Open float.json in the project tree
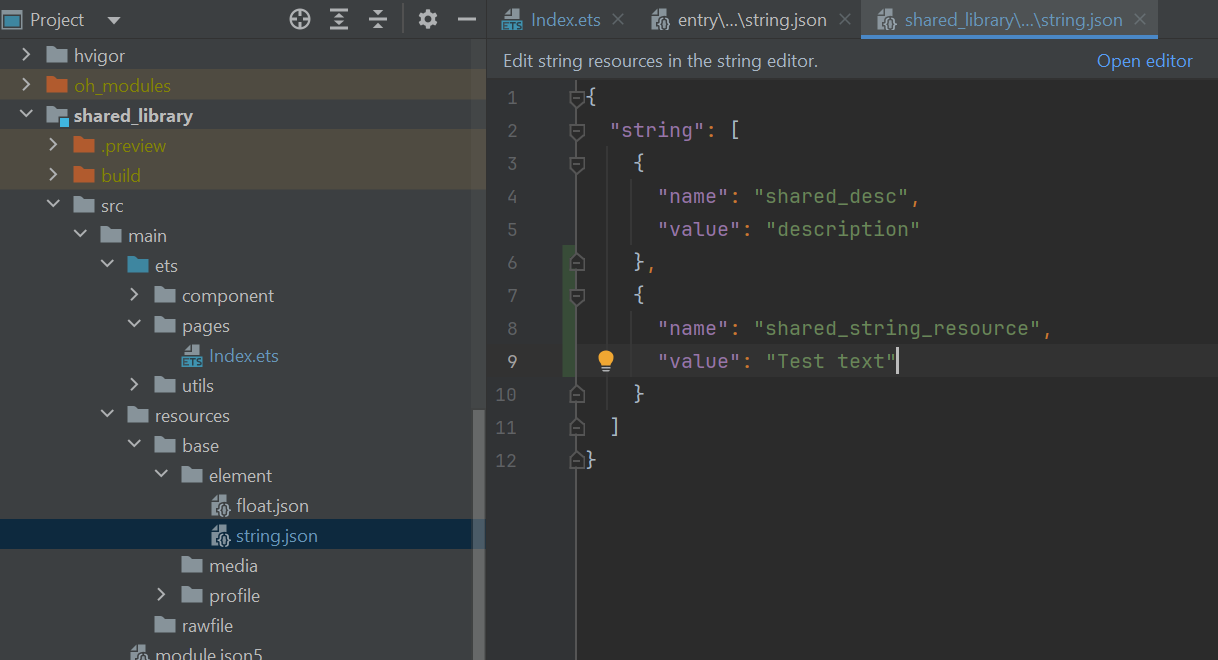This screenshot has height=660, width=1218. point(272,506)
